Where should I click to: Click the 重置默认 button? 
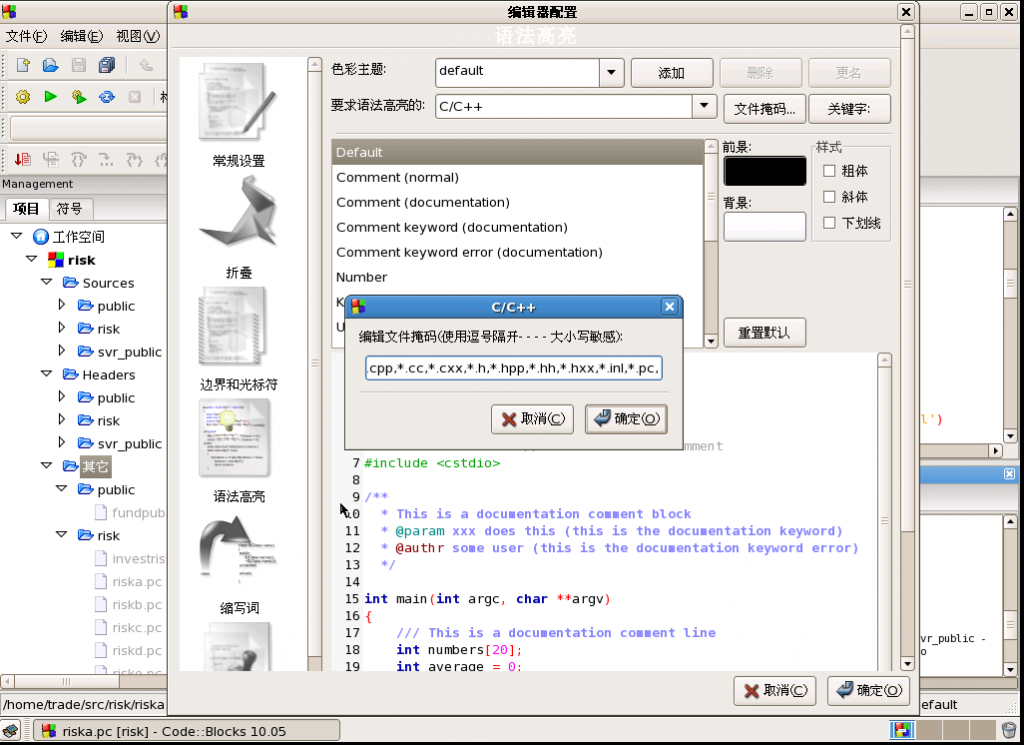click(x=764, y=333)
